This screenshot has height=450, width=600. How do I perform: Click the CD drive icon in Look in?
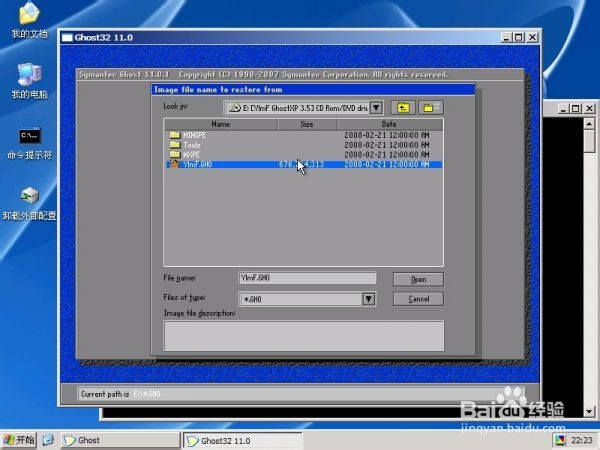point(235,108)
